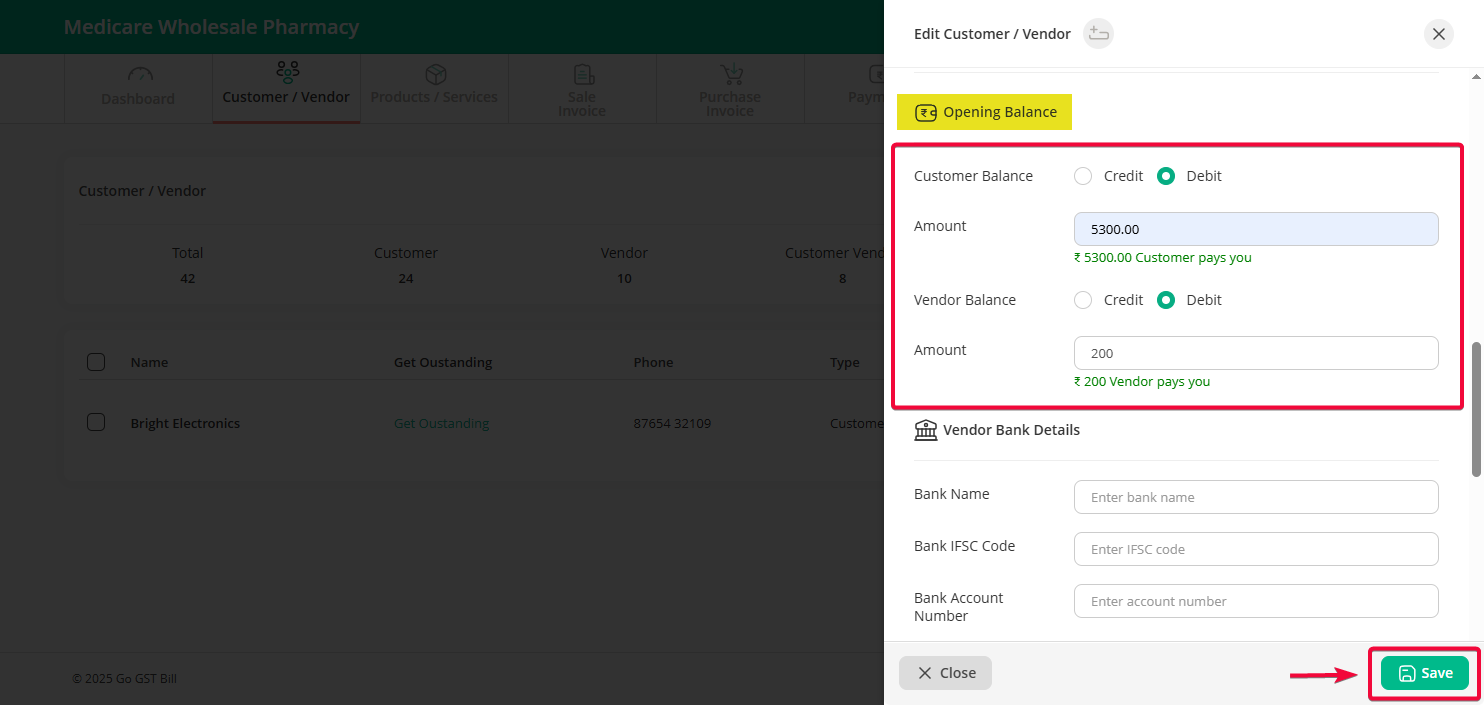Click the Get Oustanding link for Bright Electronics

pos(441,424)
